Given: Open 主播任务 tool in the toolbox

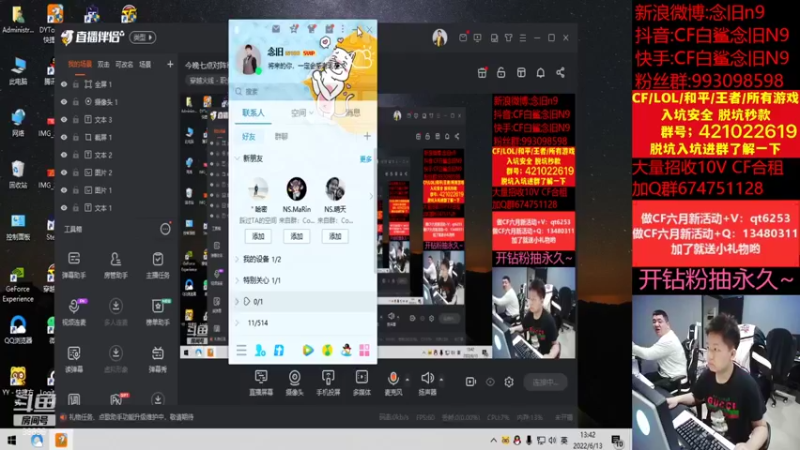Looking at the screenshot, I should [158, 264].
